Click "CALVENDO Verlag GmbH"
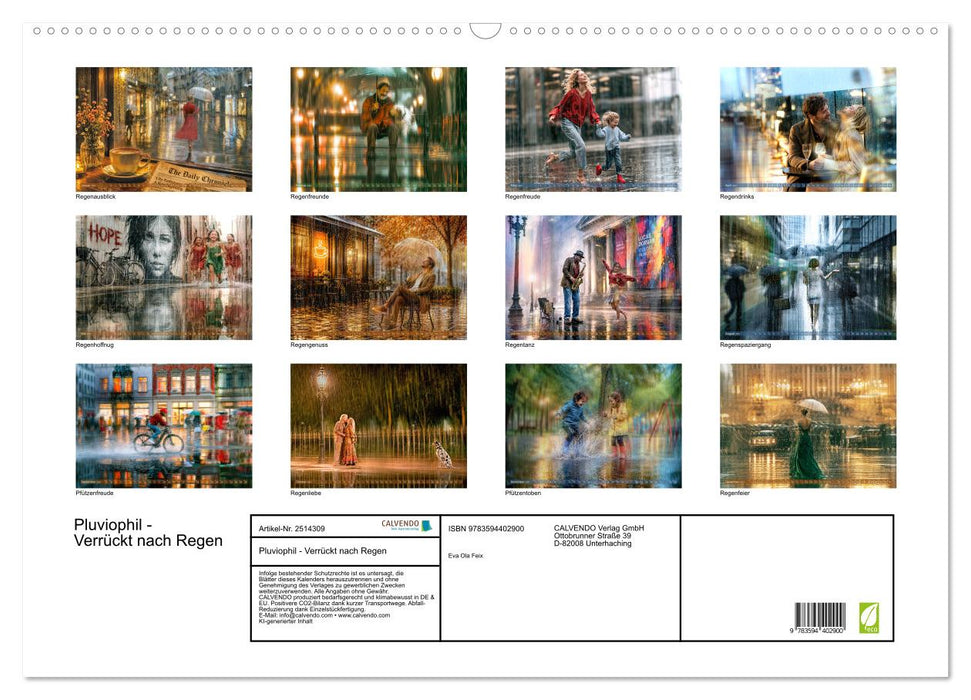Image resolution: width=971 pixels, height=700 pixels. (599, 528)
